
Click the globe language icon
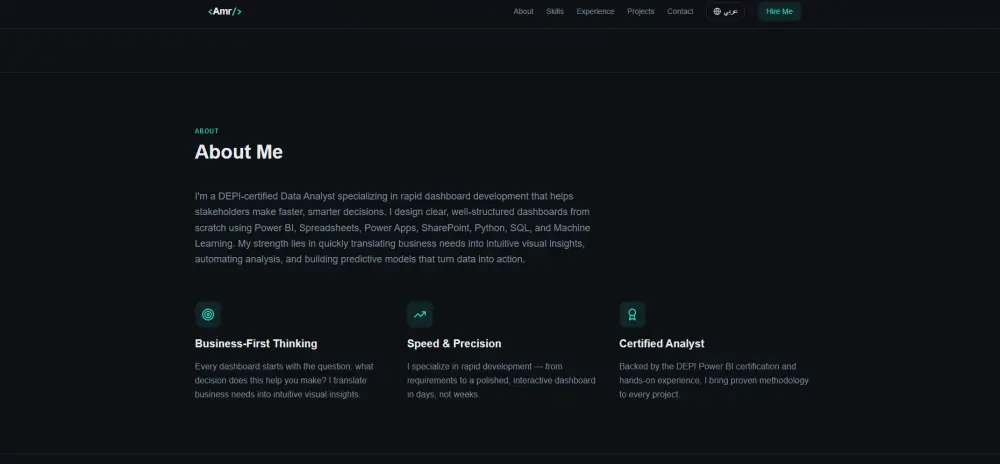[x=717, y=11]
